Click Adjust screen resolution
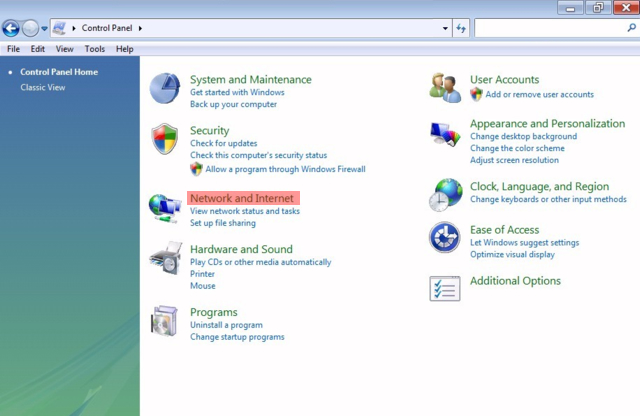The width and height of the screenshot is (640, 416). click(514, 160)
